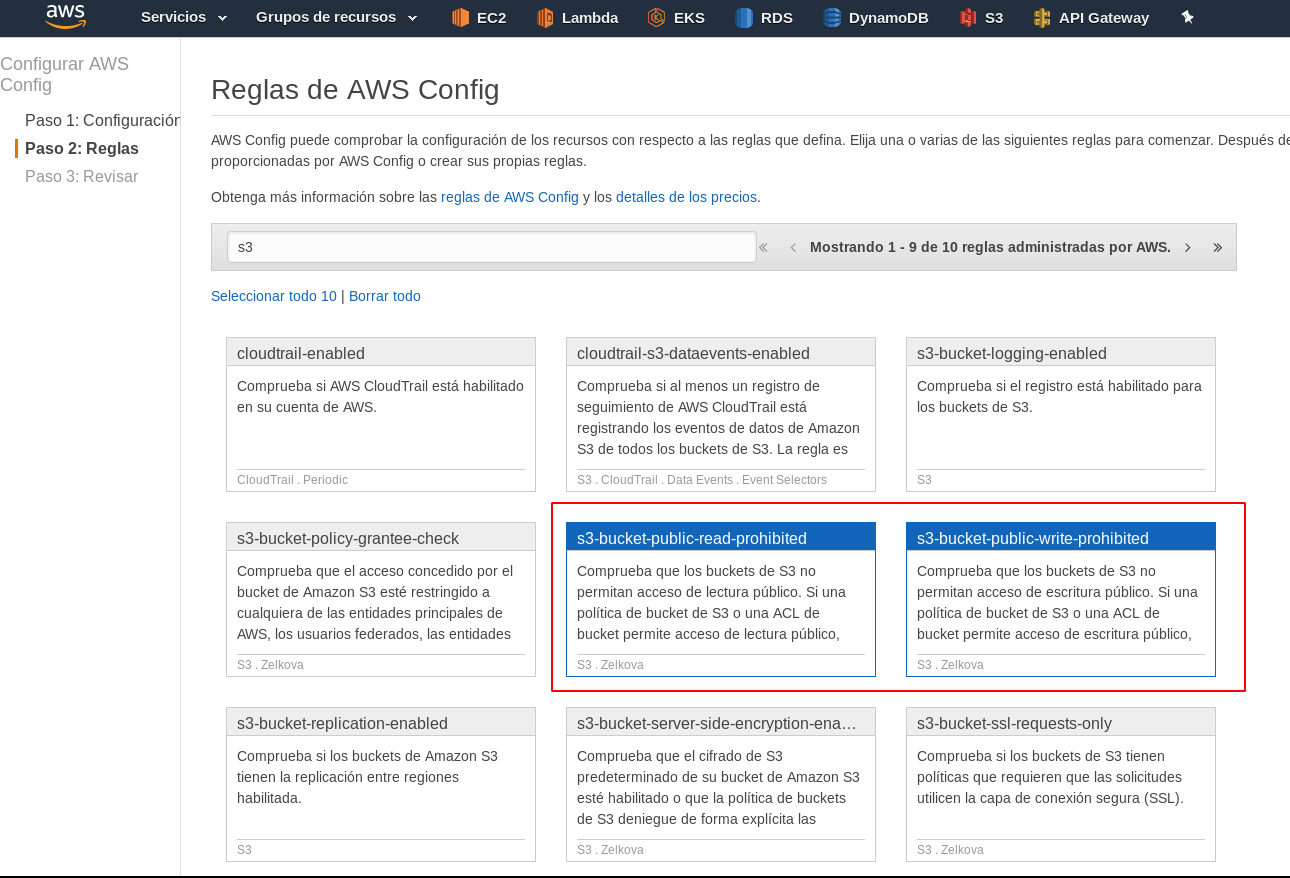Click Seleccionar todo 10 link

tap(273, 296)
